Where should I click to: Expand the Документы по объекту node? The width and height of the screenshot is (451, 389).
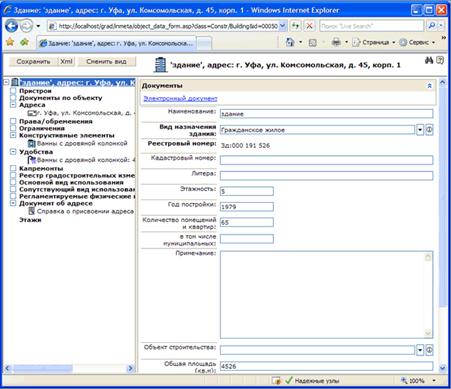[13, 98]
